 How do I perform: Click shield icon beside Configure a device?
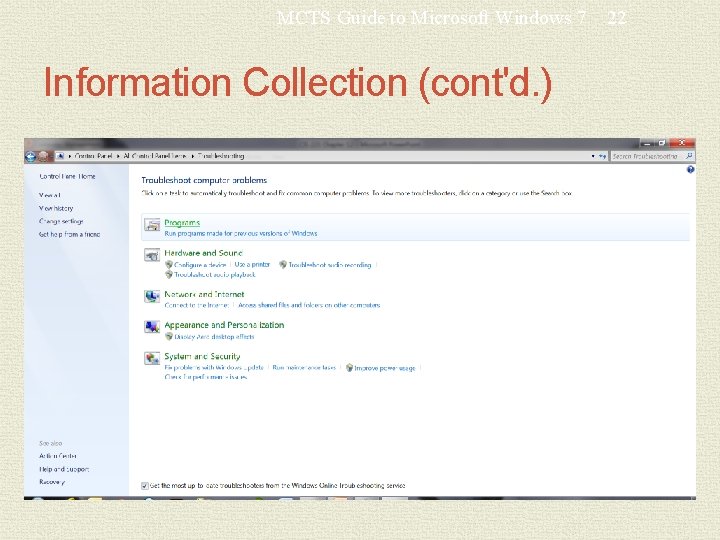coord(169,264)
